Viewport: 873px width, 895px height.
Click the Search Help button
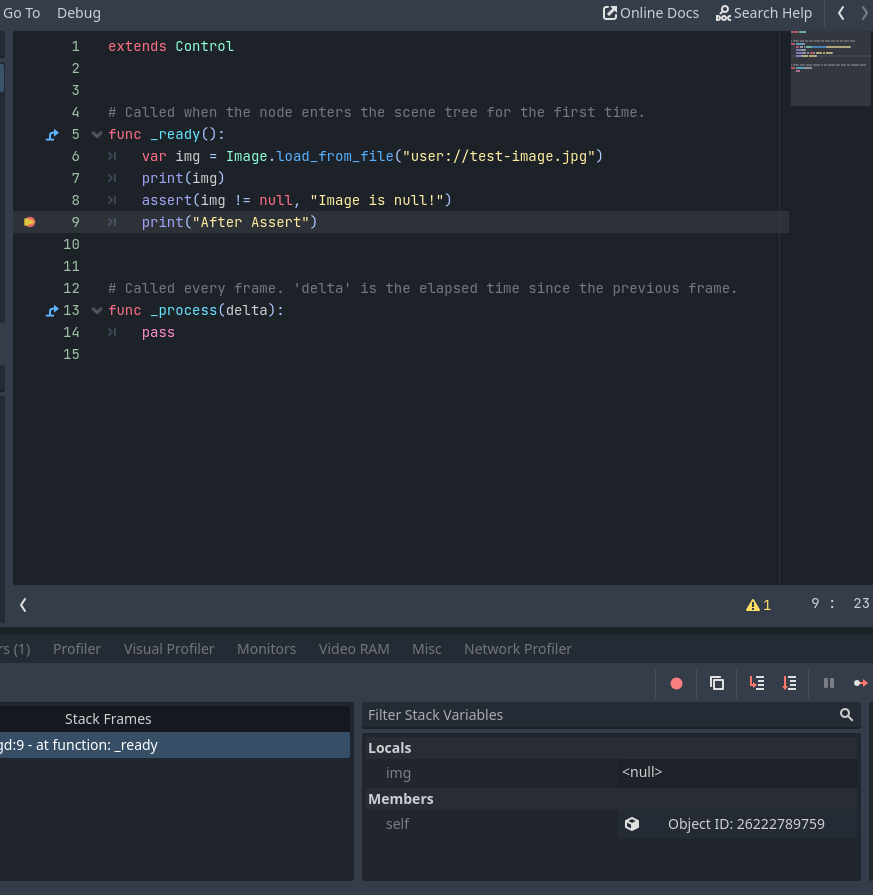[764, 13]
